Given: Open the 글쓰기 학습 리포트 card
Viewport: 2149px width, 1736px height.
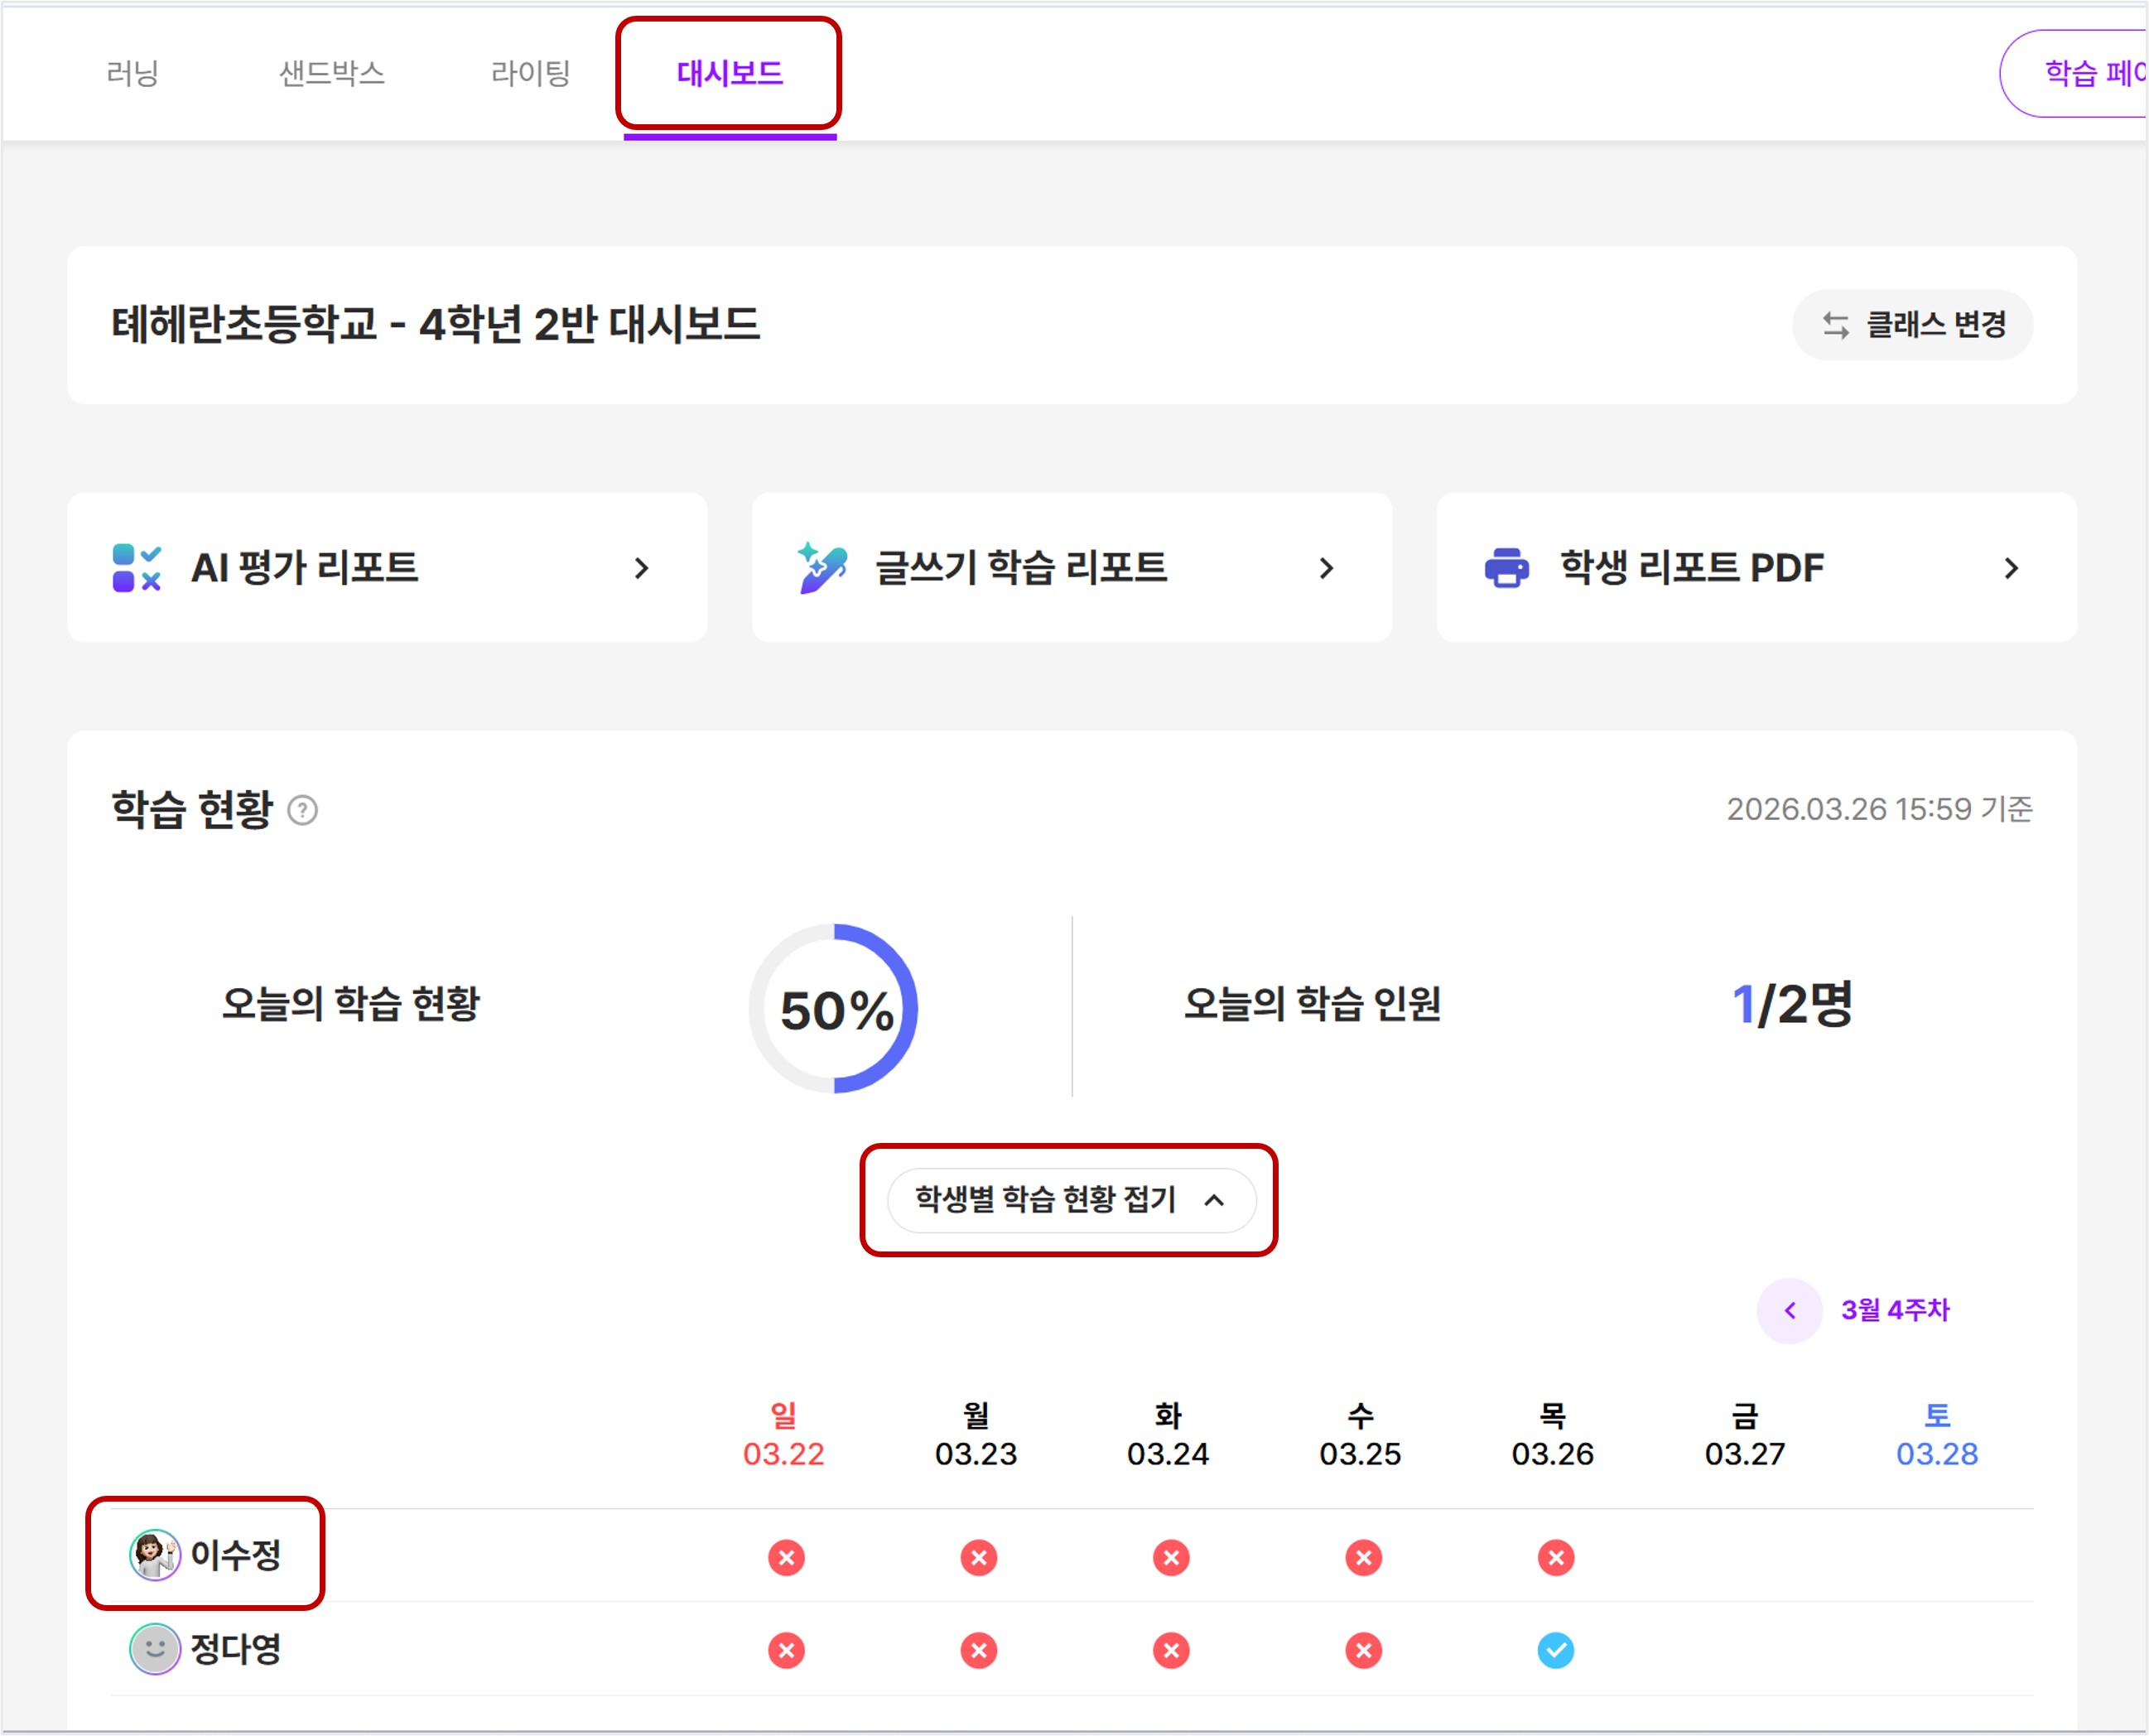Looking at the screenshot, I should click(1071, 567).
